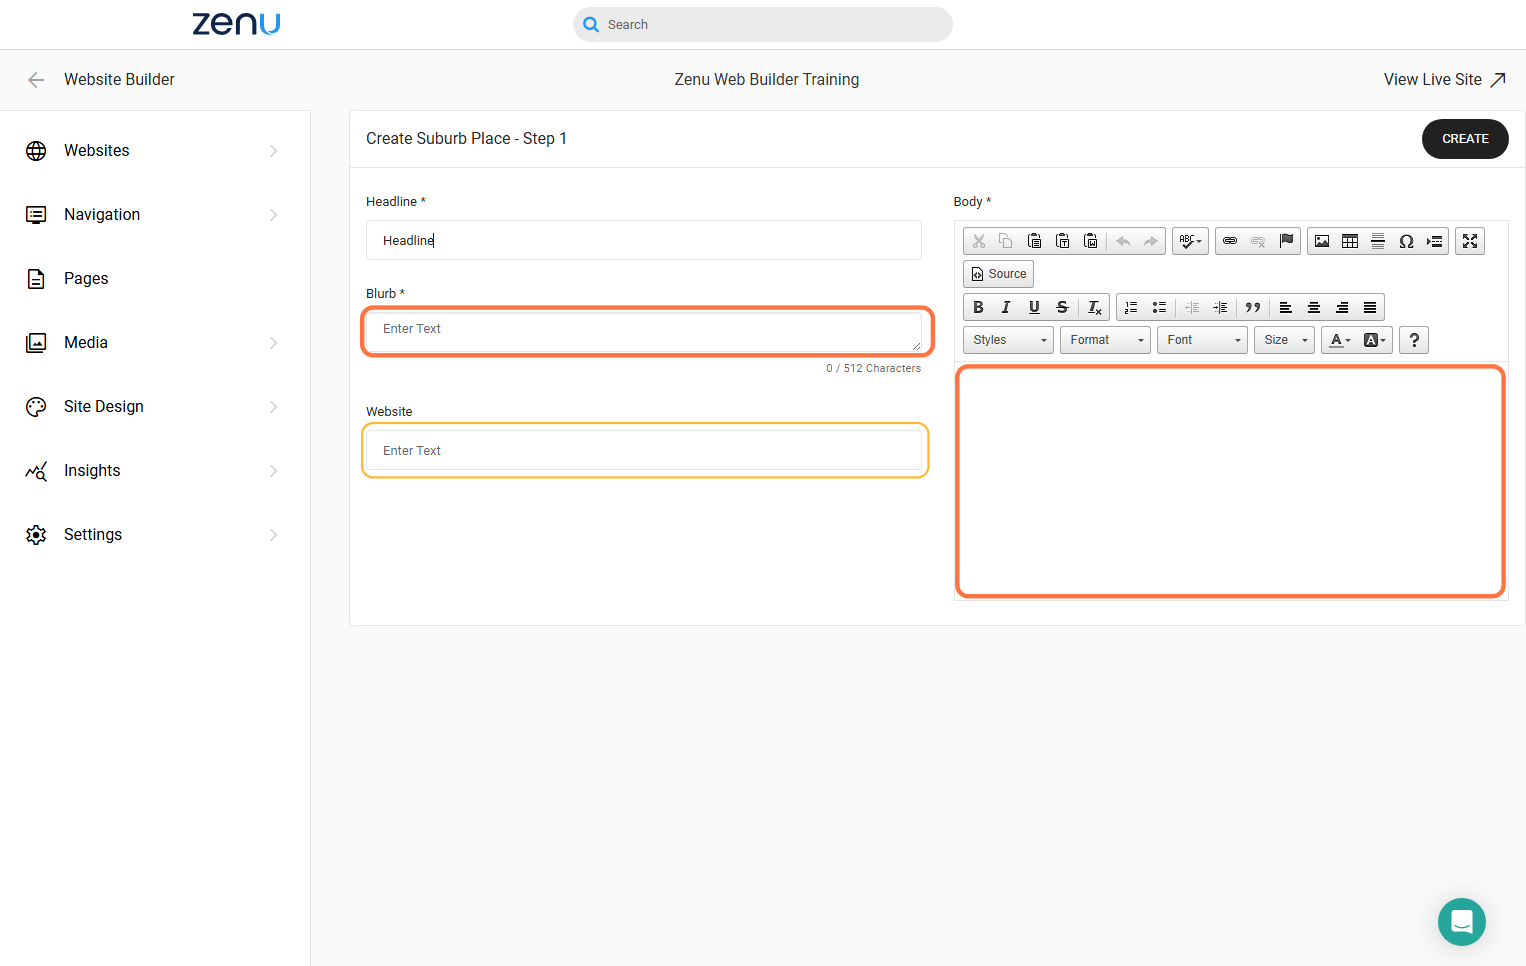Image resolution: width=1526 pixels, height=966 pixels.
Task: Increase indent in the body editor
Action: tap(1220, 307)
